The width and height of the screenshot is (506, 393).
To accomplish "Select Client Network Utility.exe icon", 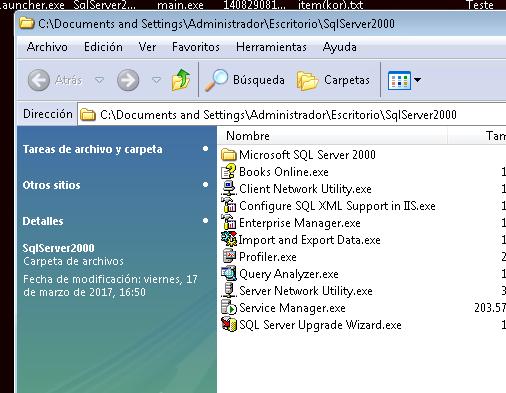I will pos(229,188).
